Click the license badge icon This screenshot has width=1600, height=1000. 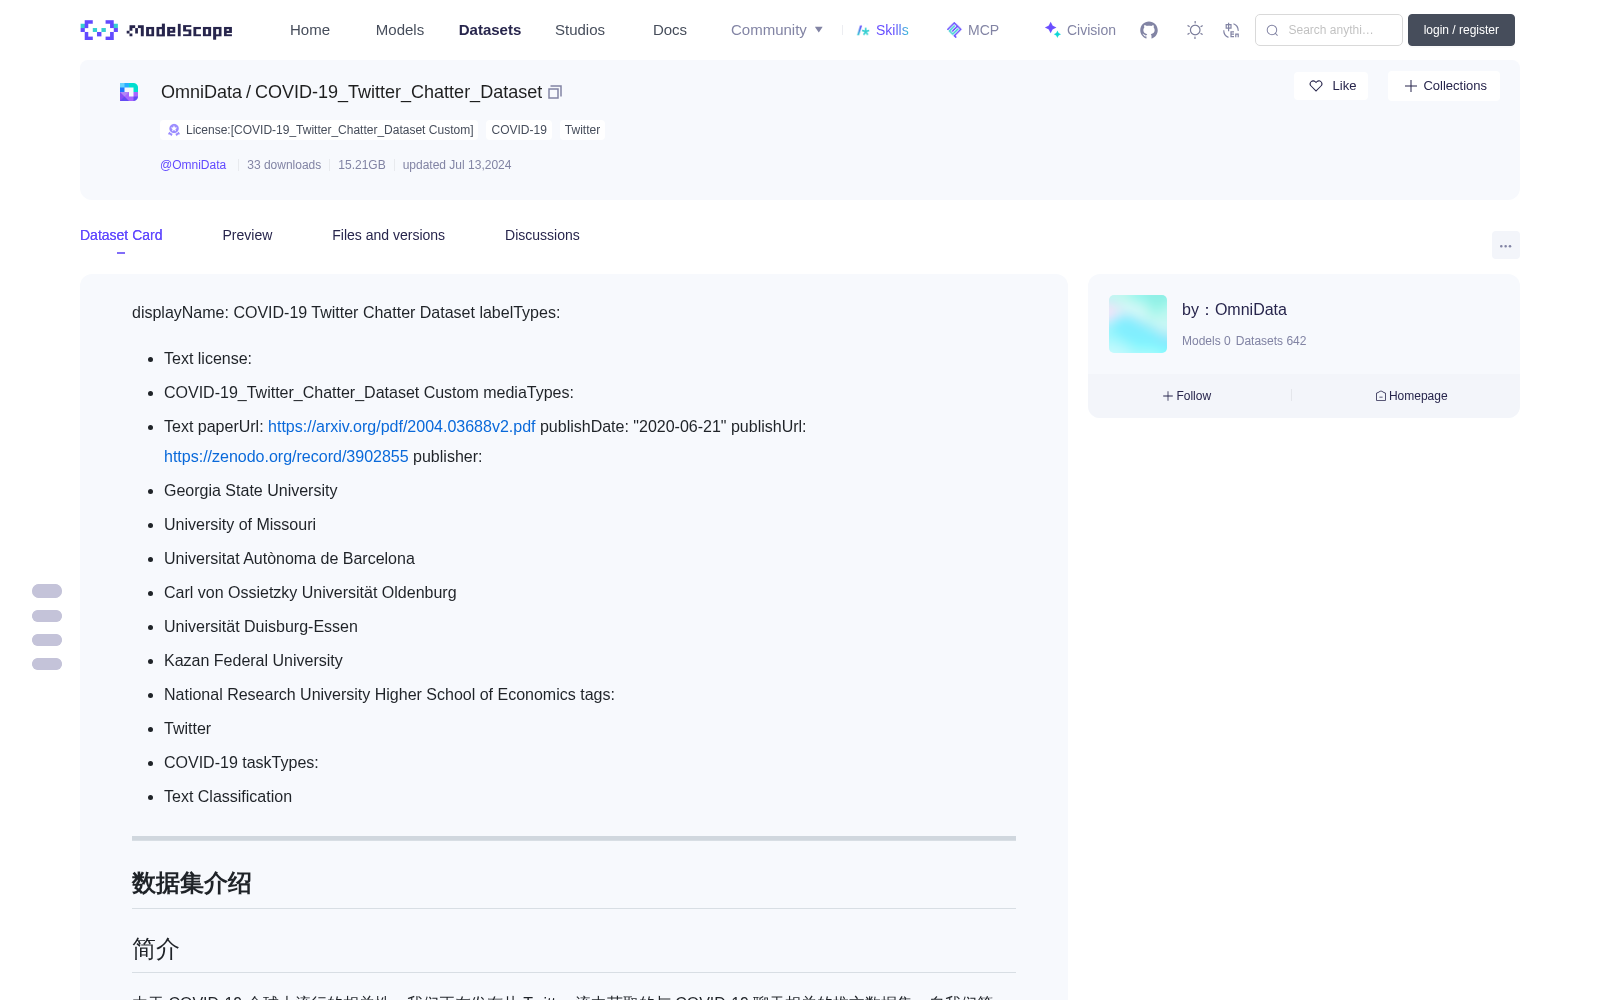[174, 130]
